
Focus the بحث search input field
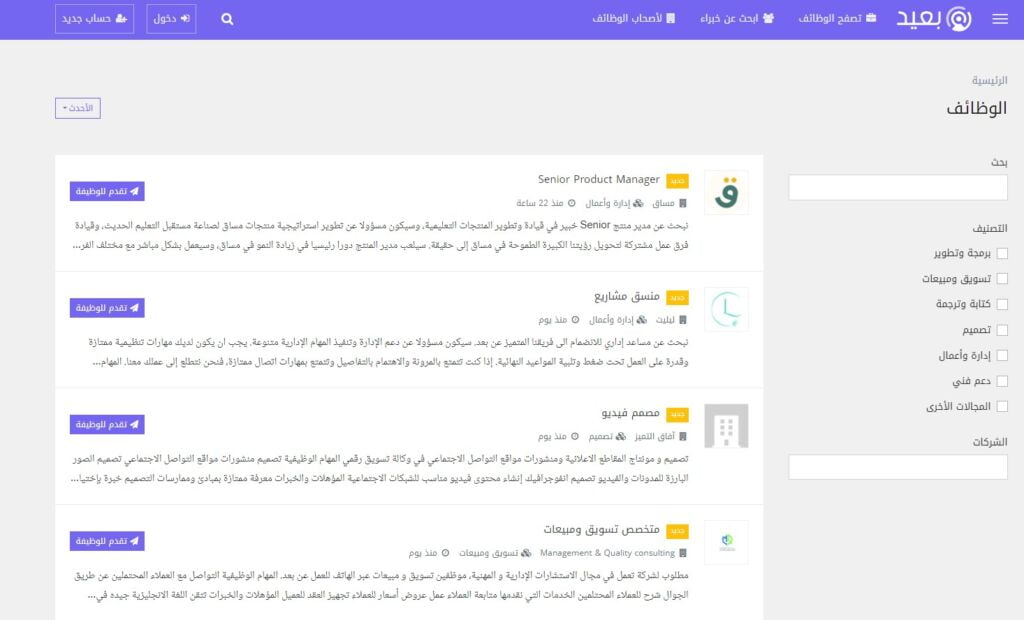tap(897, 188)
